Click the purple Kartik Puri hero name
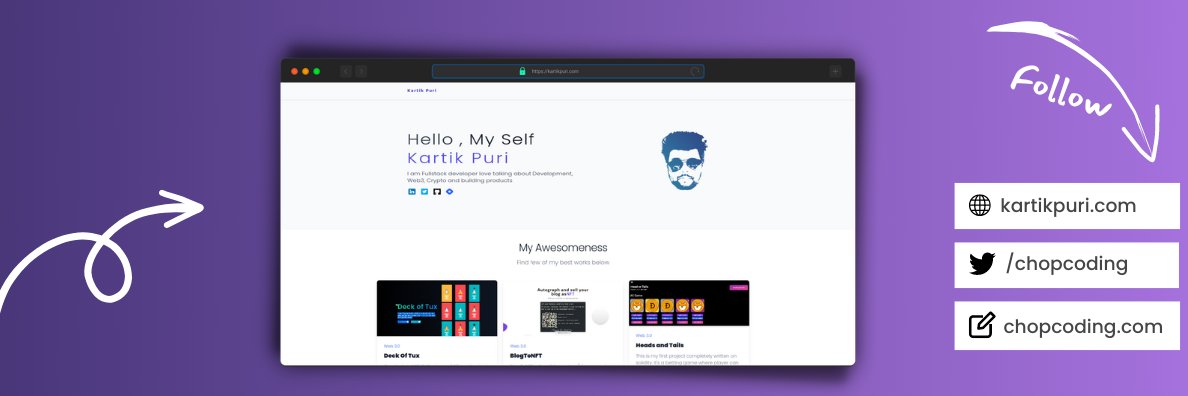 click(458, 158)
